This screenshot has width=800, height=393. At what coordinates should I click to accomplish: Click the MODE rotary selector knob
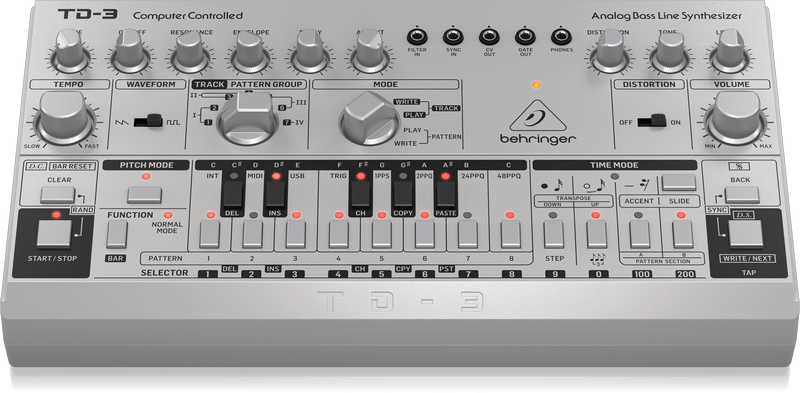[369, 118]
